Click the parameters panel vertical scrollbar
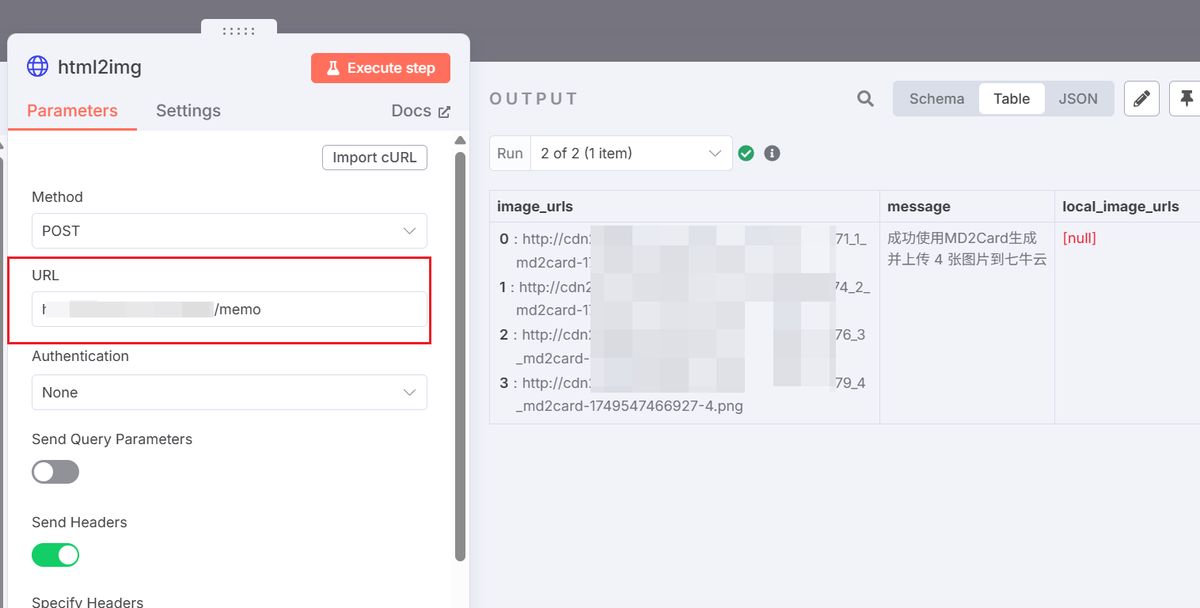Screen dimensions: 1200x608 pyautogui.click(x=460, y=350)
